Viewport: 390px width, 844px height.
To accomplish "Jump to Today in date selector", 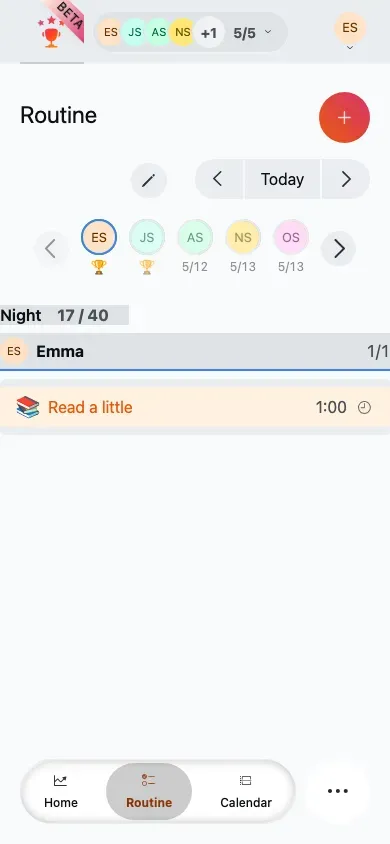I will pos(282,179).
